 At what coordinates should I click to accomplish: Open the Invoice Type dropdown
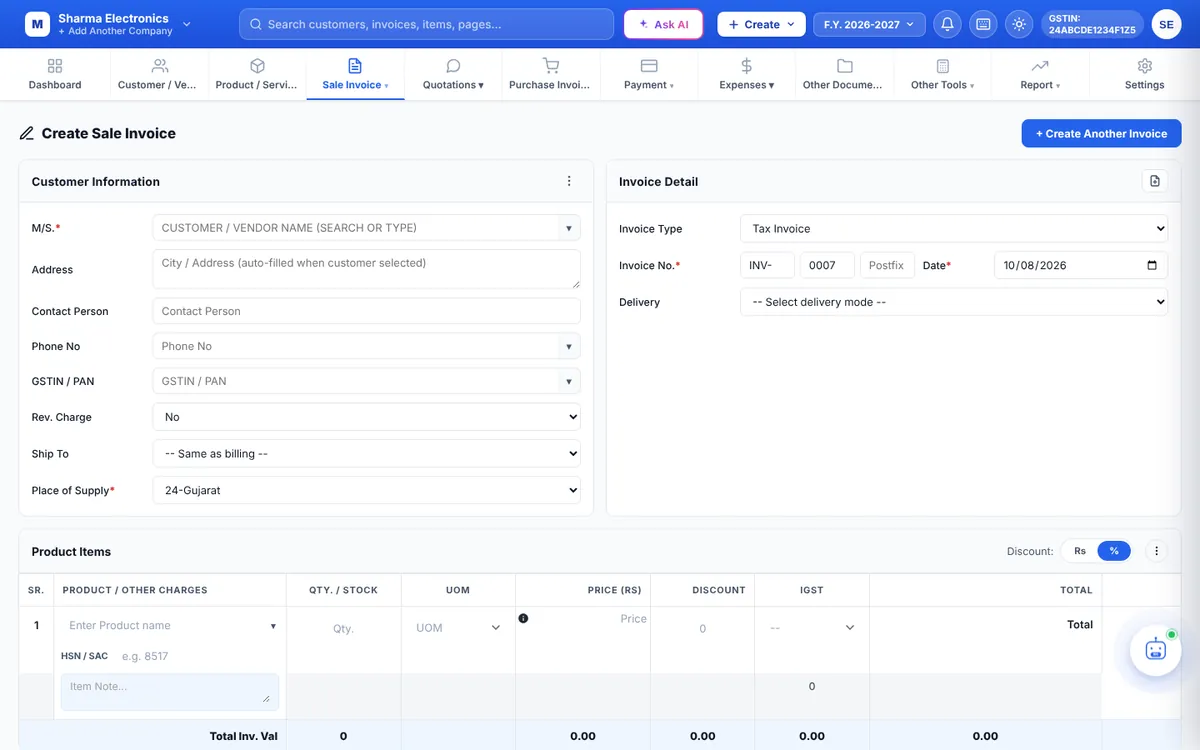(x=954, y=229)
